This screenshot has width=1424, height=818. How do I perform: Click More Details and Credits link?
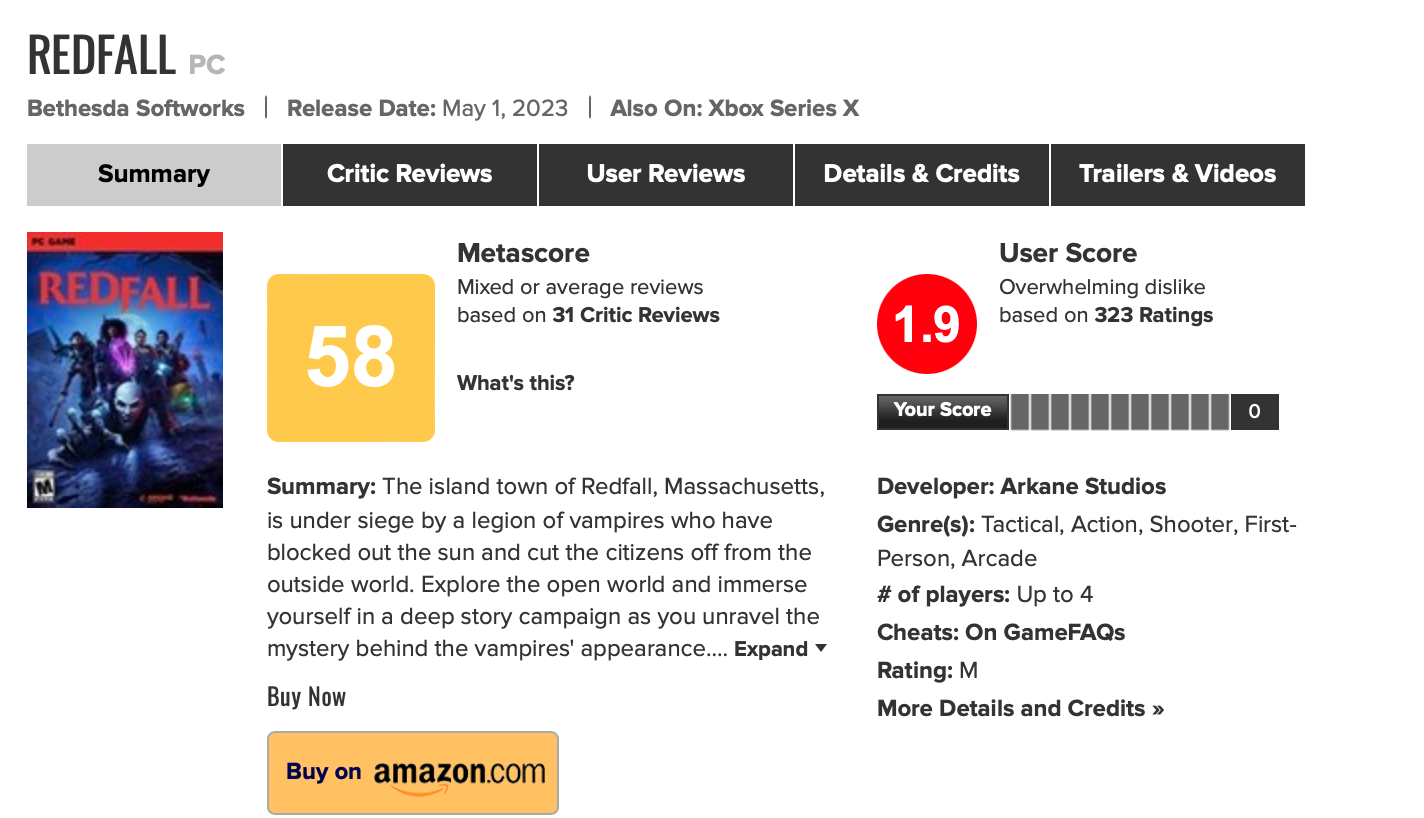1020,708
